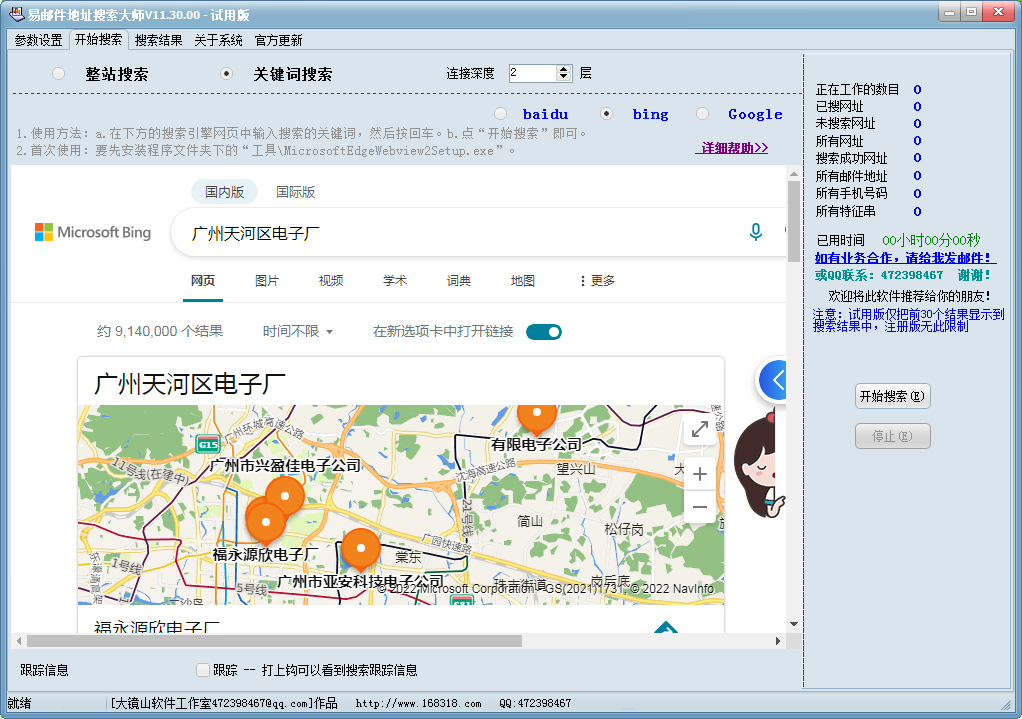The image size is (1022, 719).
Task: Open 网页 results tab
Action: 203,280
